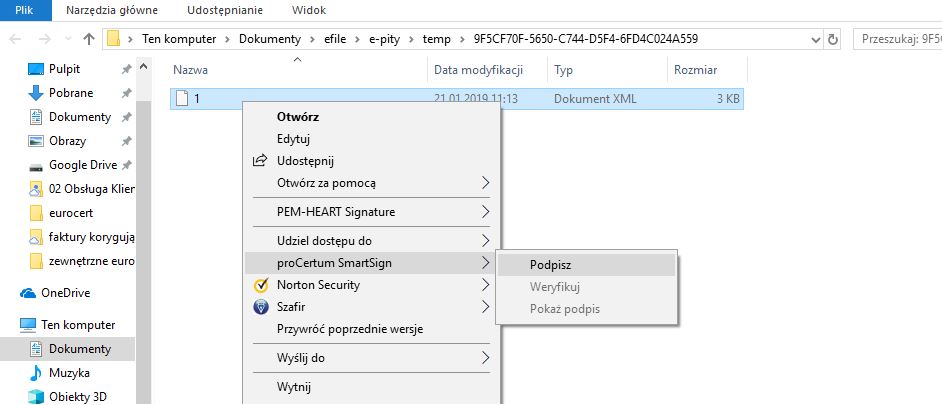
Task: Click the Obiekty 3D cube icon
Action: pyautogui.click(x=36, y=397)
